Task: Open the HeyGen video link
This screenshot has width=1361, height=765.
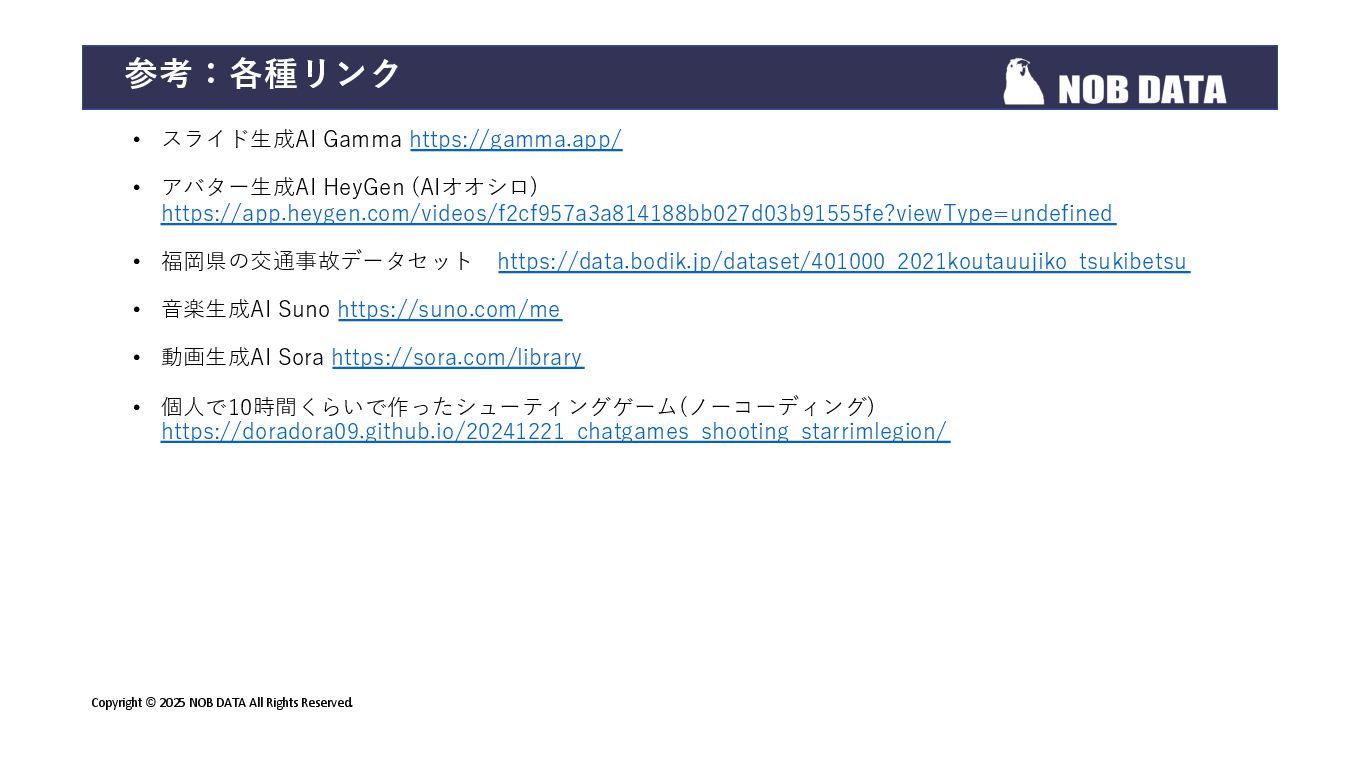Action: coord(638,213)
